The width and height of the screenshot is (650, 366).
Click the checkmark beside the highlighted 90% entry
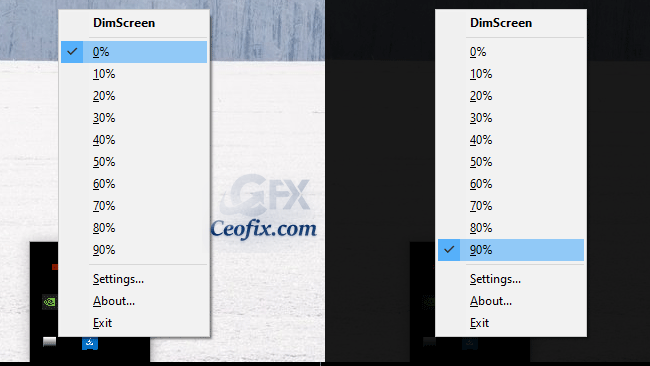[x=449, y=250]
